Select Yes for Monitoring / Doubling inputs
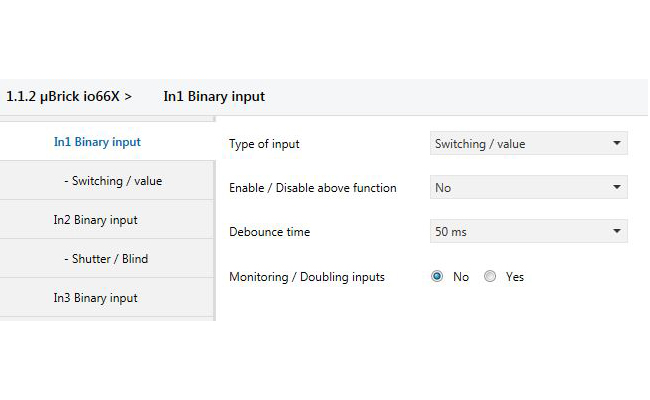This screenshot has height=400, width=650. click(x=490, y=277)
